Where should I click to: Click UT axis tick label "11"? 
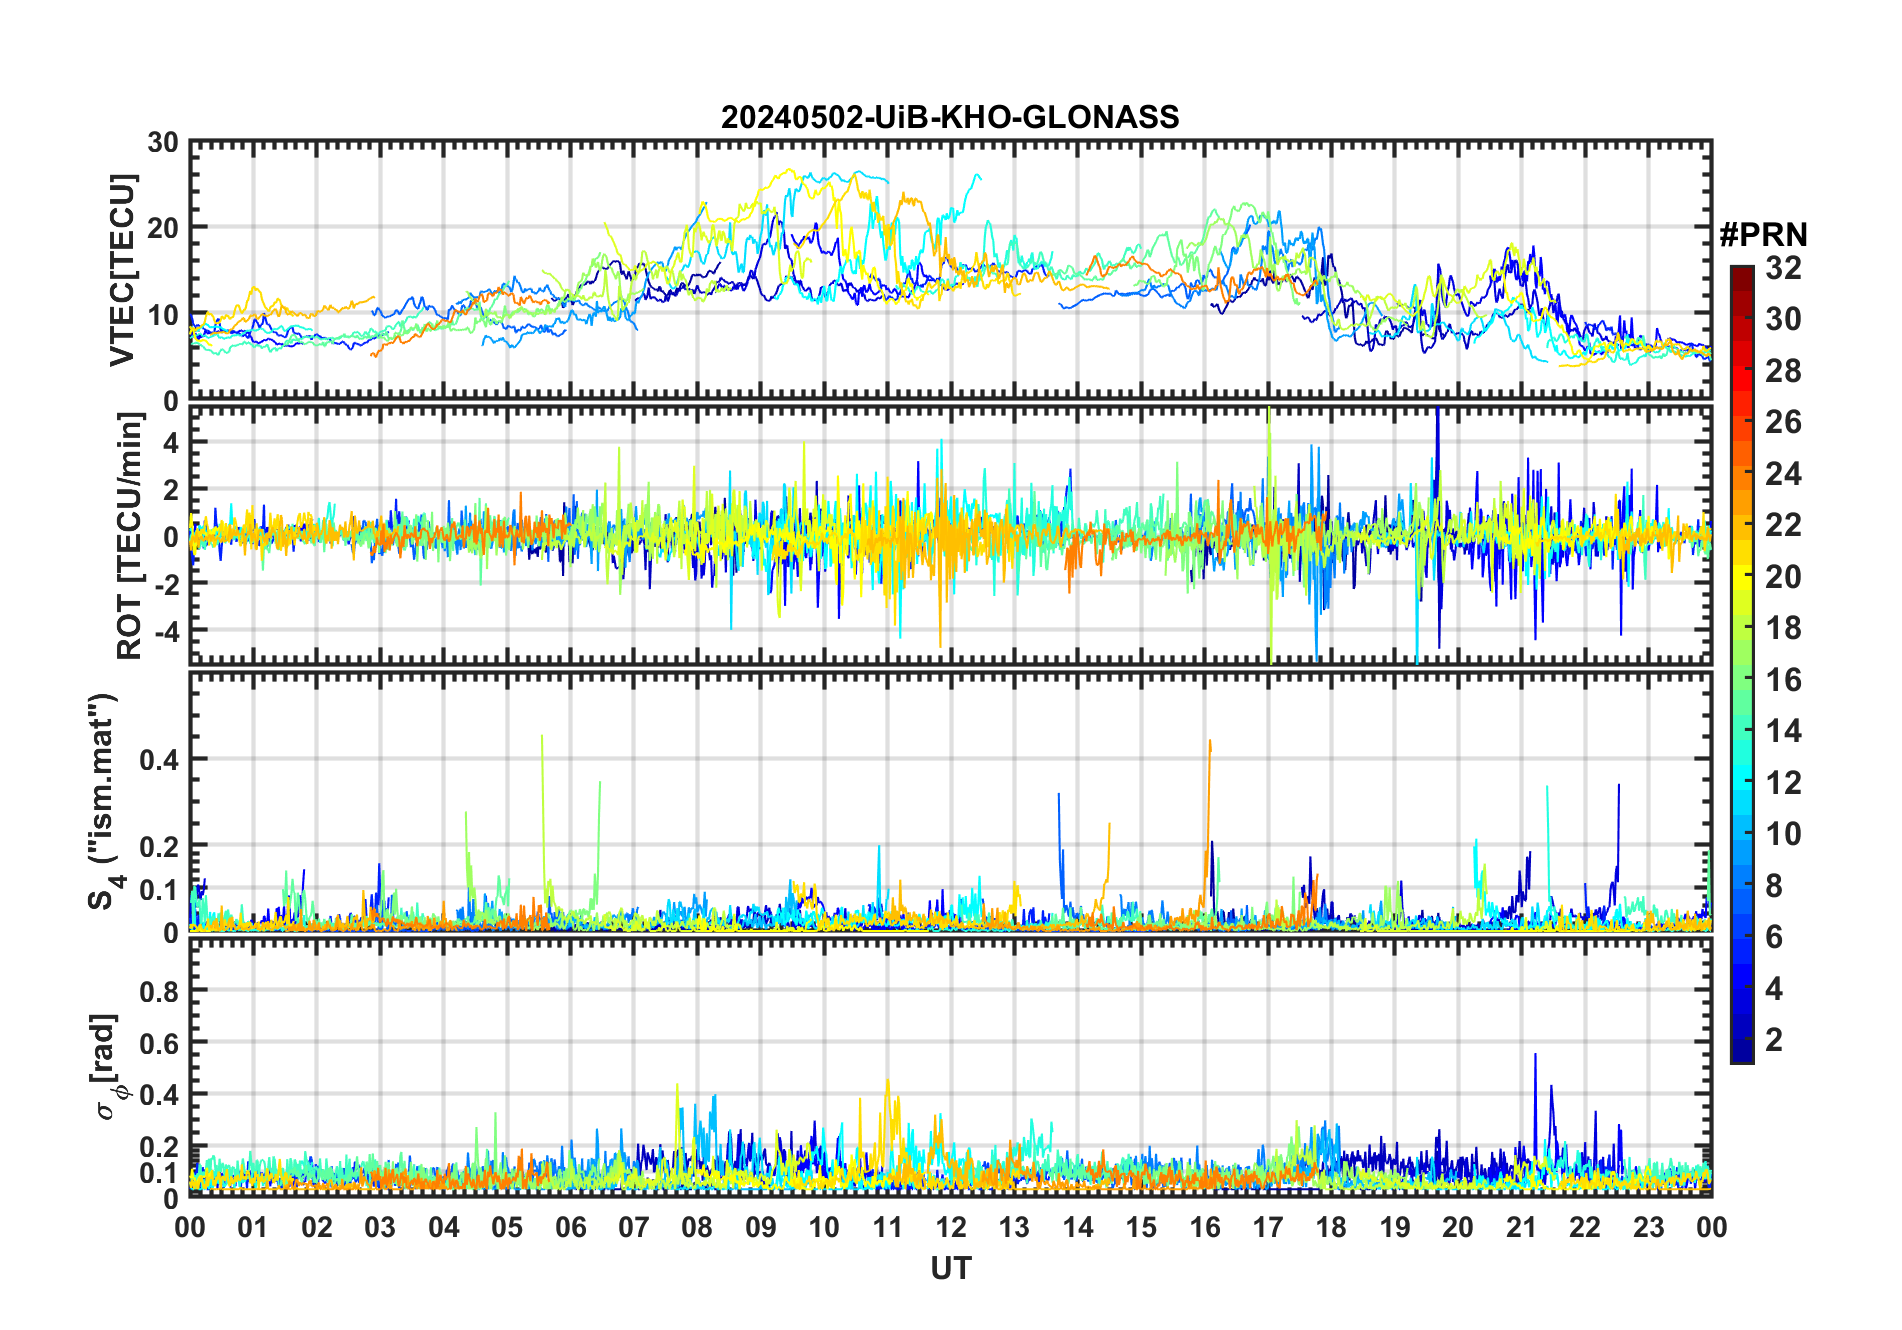tap(888, 1228)
